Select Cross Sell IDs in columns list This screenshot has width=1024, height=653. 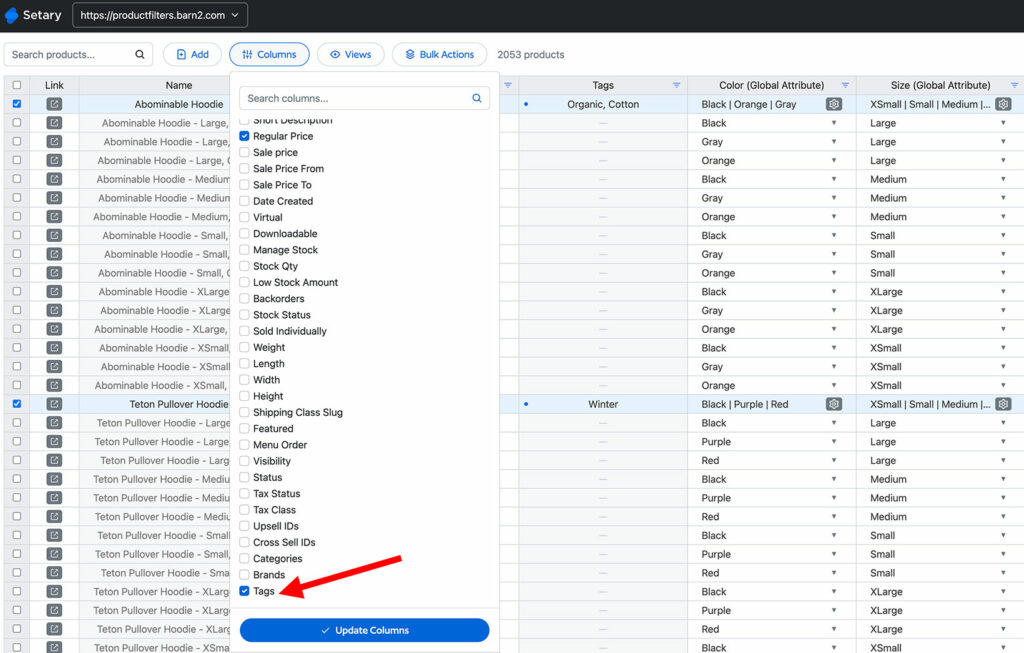click(284, 542)
